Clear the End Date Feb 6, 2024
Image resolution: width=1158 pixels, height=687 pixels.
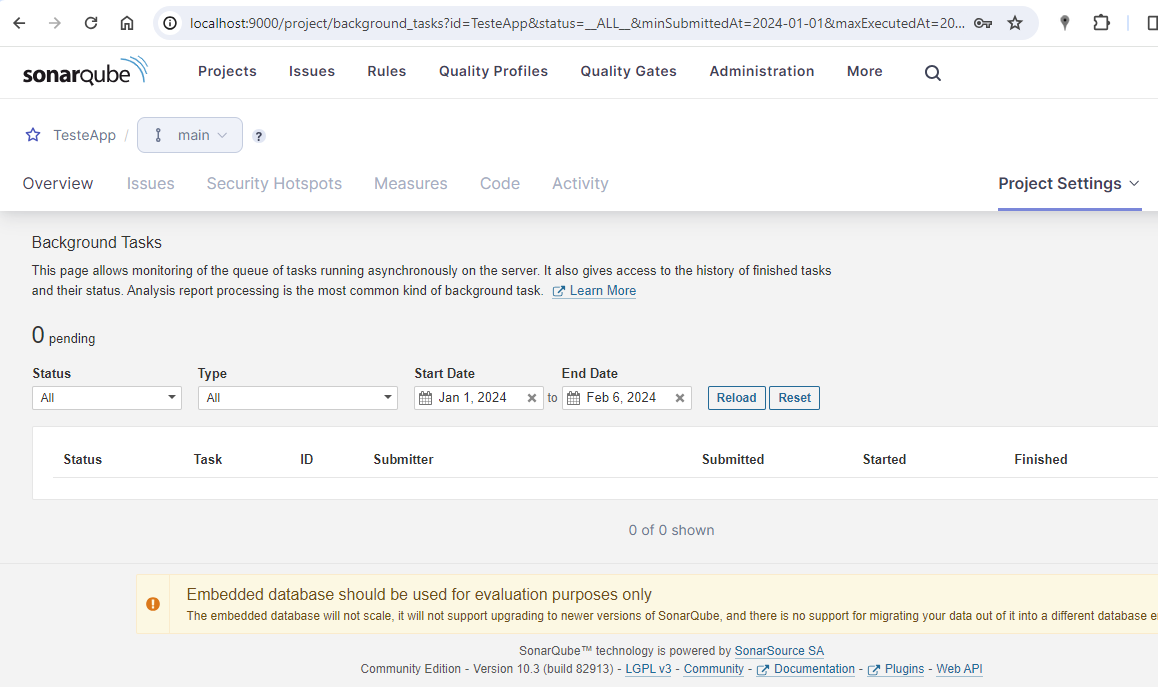(x=679, y=398)
